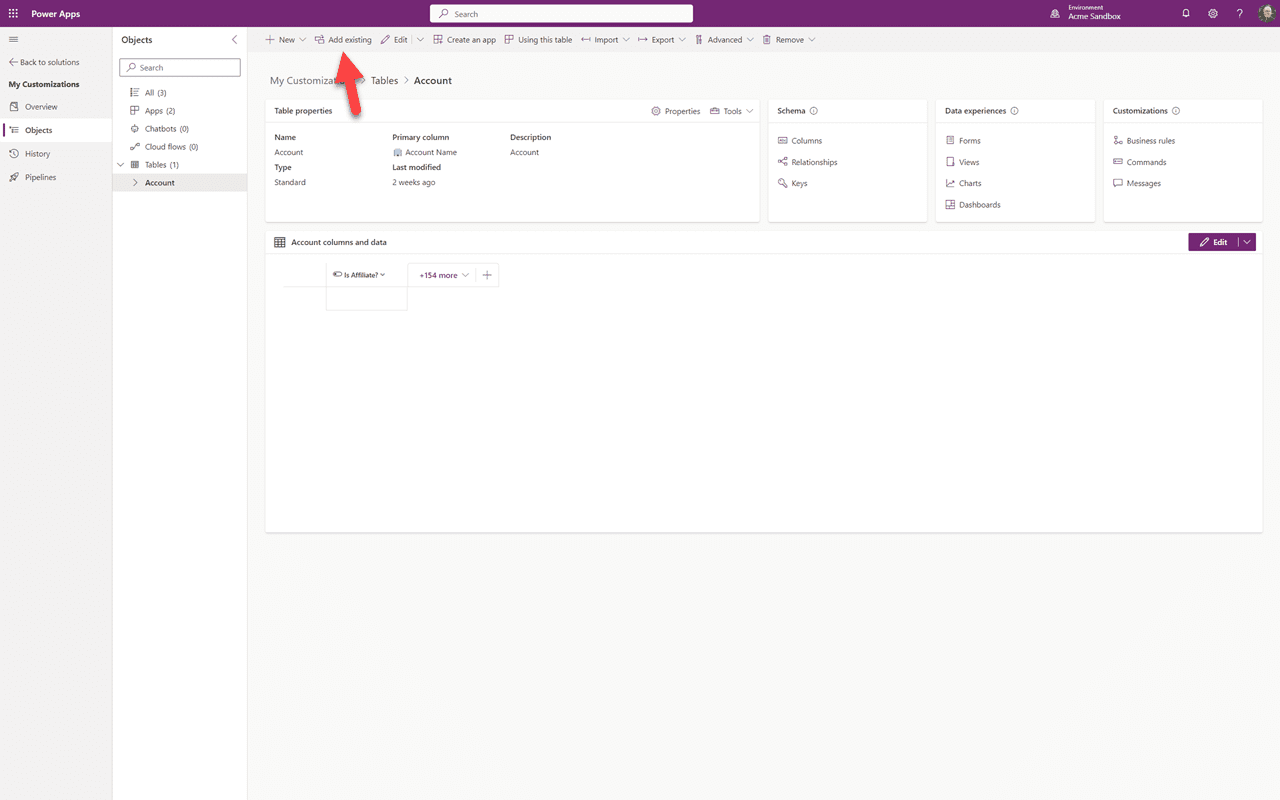The width and height of the screenshot is (1280, 800).
Task: Open the Tools dropdown in table properties
Action: (x=732, y=111)
